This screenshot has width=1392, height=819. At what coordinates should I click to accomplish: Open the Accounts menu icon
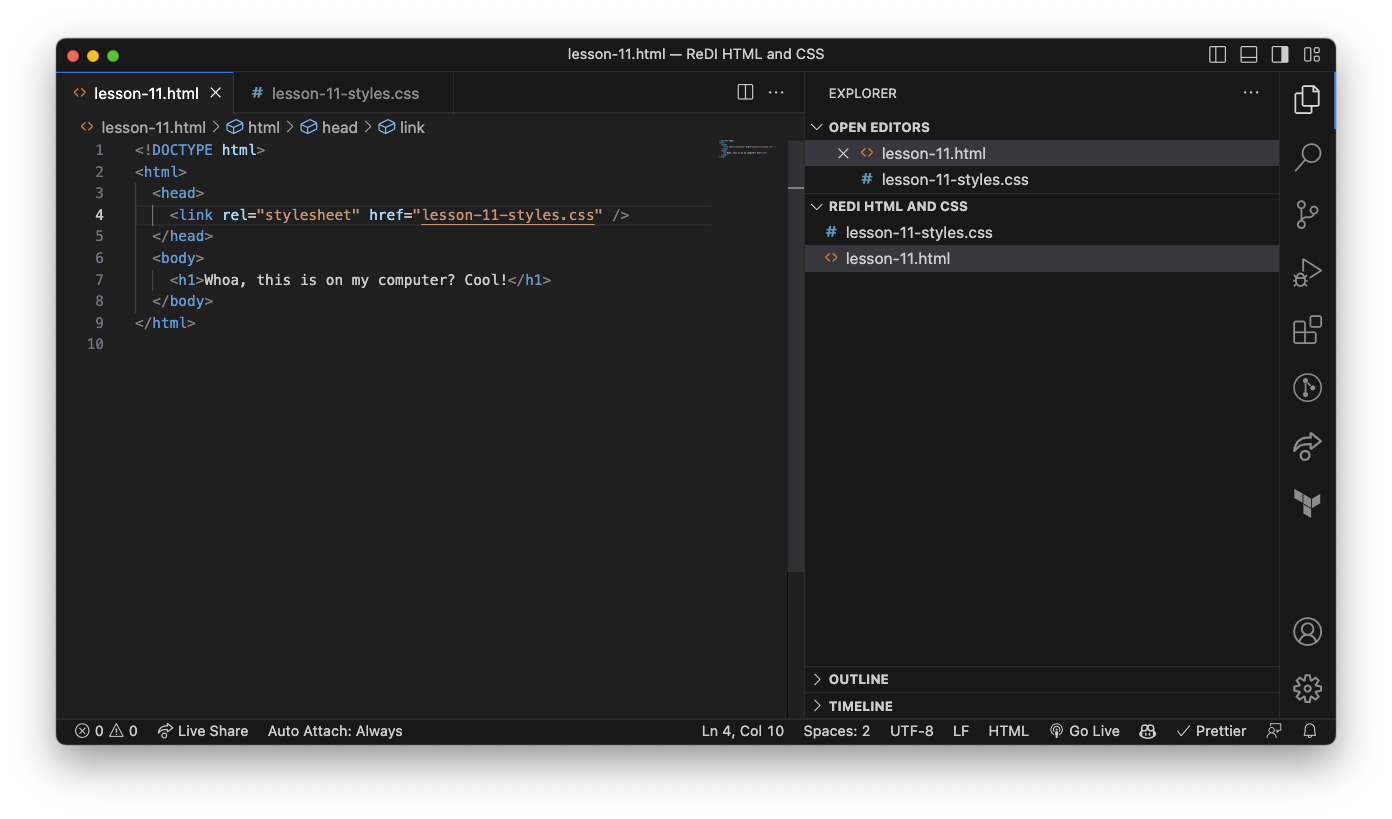coord(1307,631)
